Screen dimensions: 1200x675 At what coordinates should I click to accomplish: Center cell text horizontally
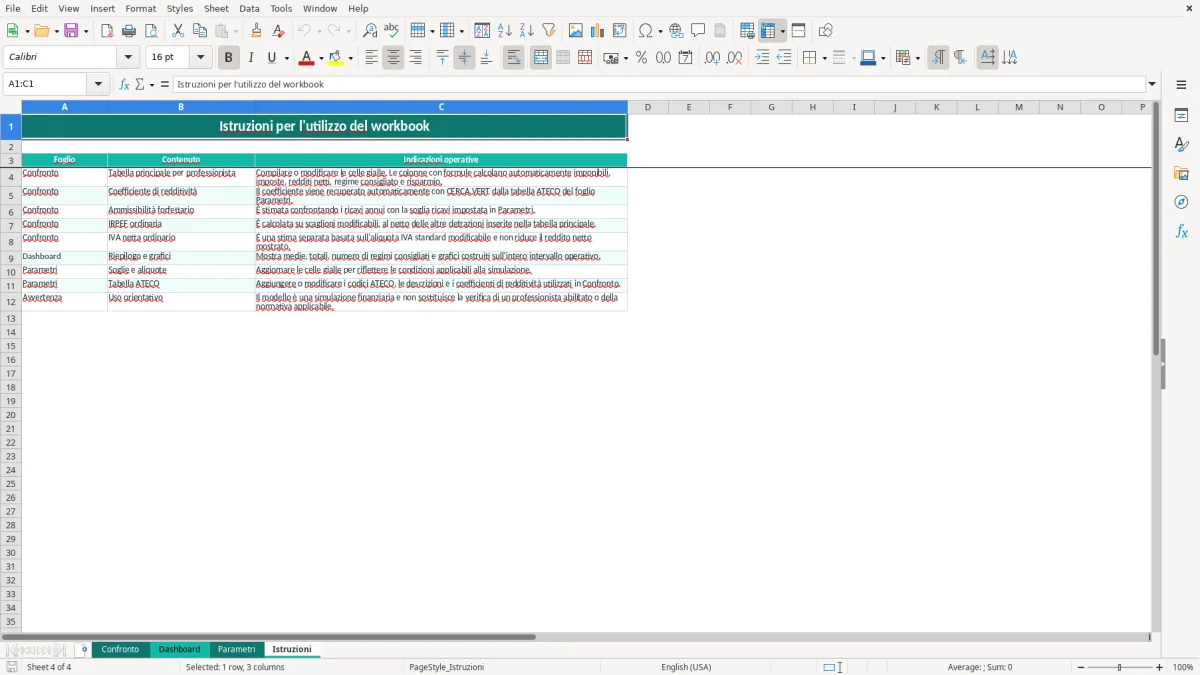click(x=393, y=58)
